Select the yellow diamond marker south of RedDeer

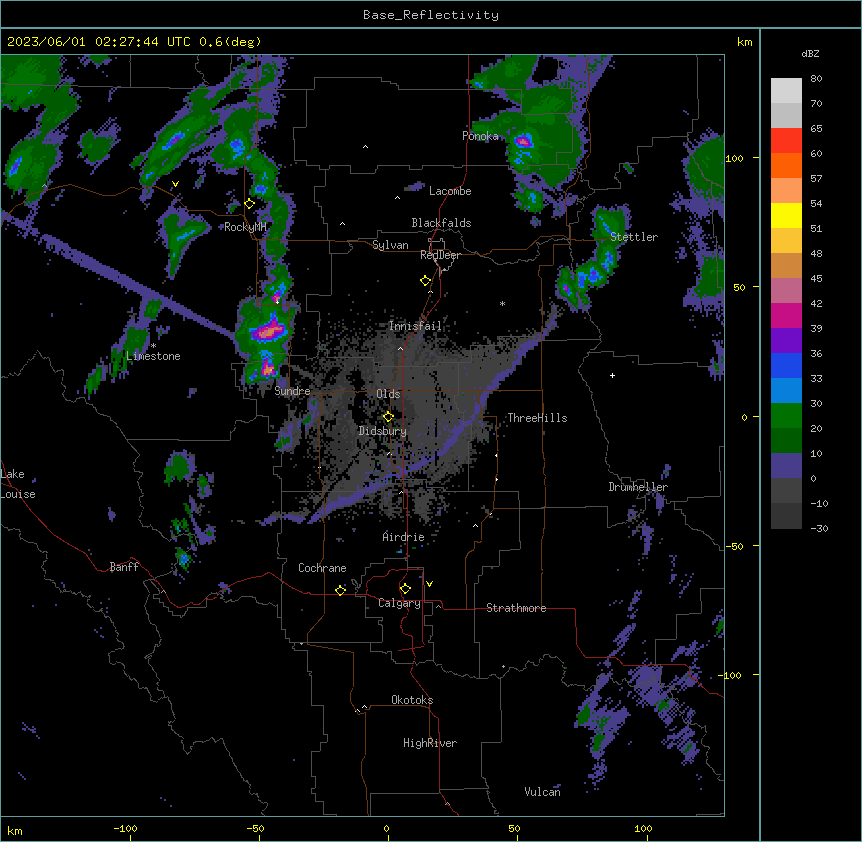tap(425, 281)
